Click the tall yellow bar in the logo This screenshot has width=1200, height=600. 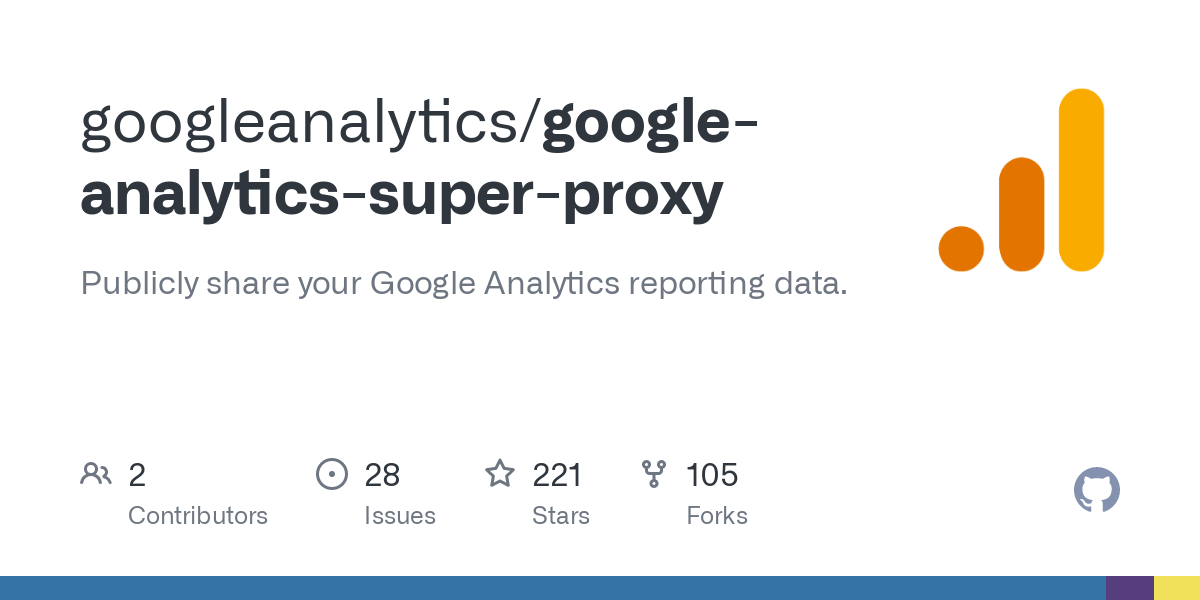tap(1081, 180)
